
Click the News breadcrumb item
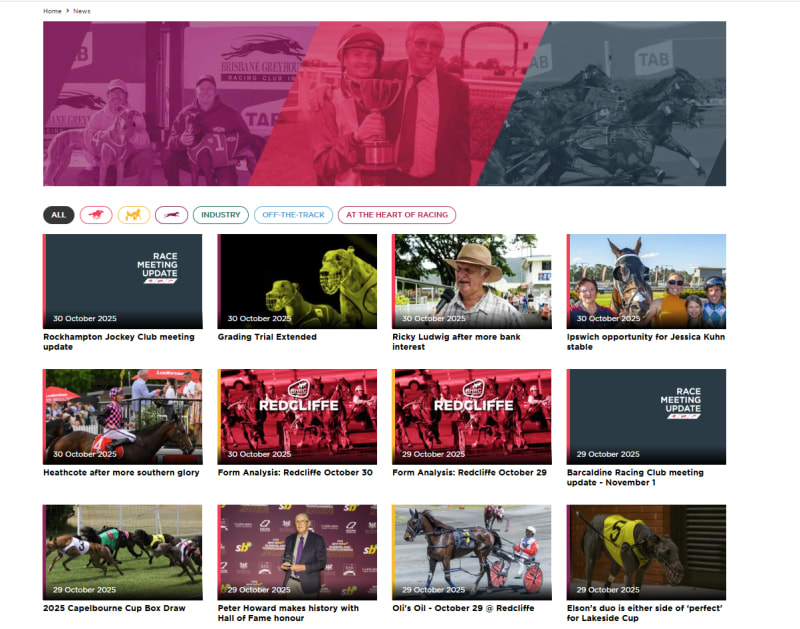point(82,11)
